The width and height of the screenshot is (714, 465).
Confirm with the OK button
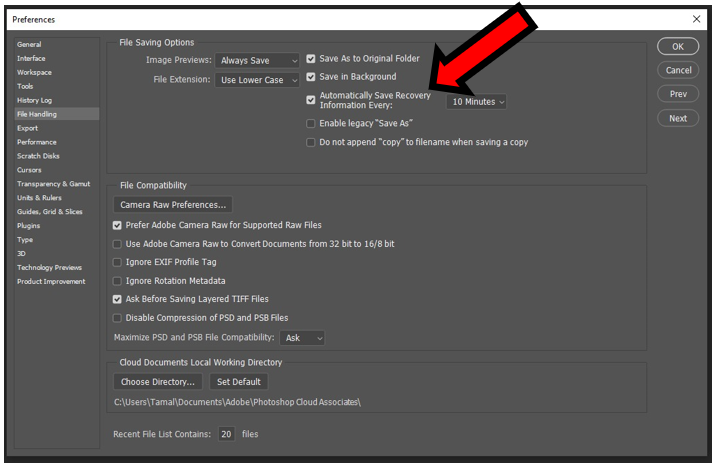(x=678, y=46)
